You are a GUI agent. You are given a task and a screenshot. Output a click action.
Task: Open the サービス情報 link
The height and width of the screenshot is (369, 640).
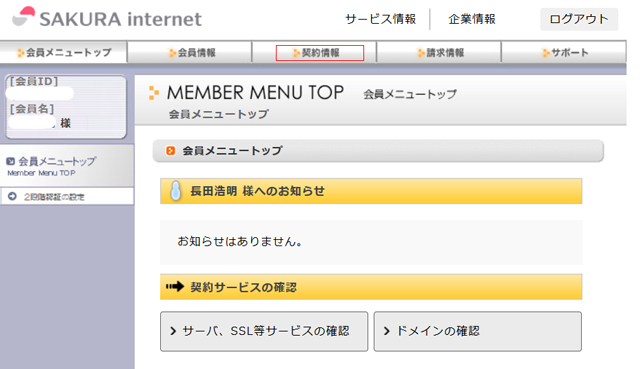(x=380, y=19)
